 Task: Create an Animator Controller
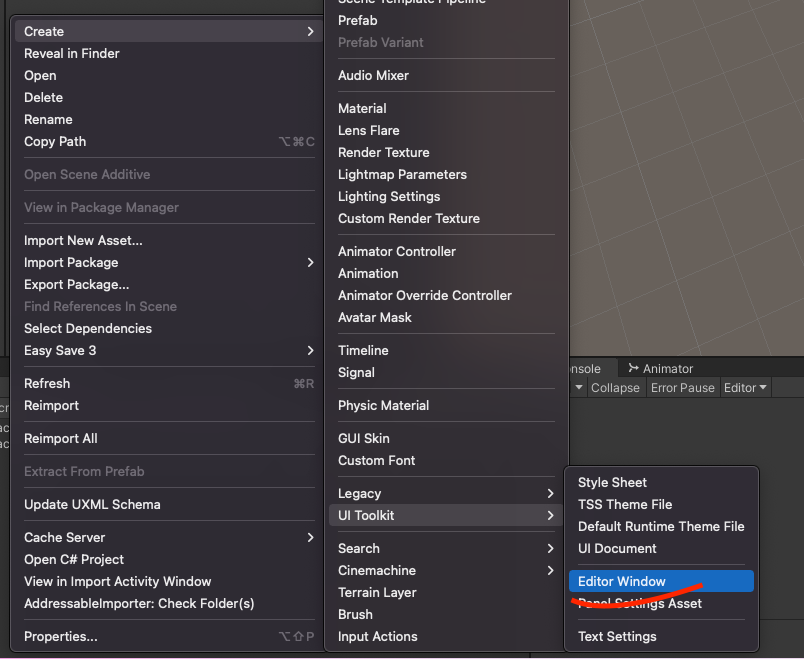coord(446,252)
